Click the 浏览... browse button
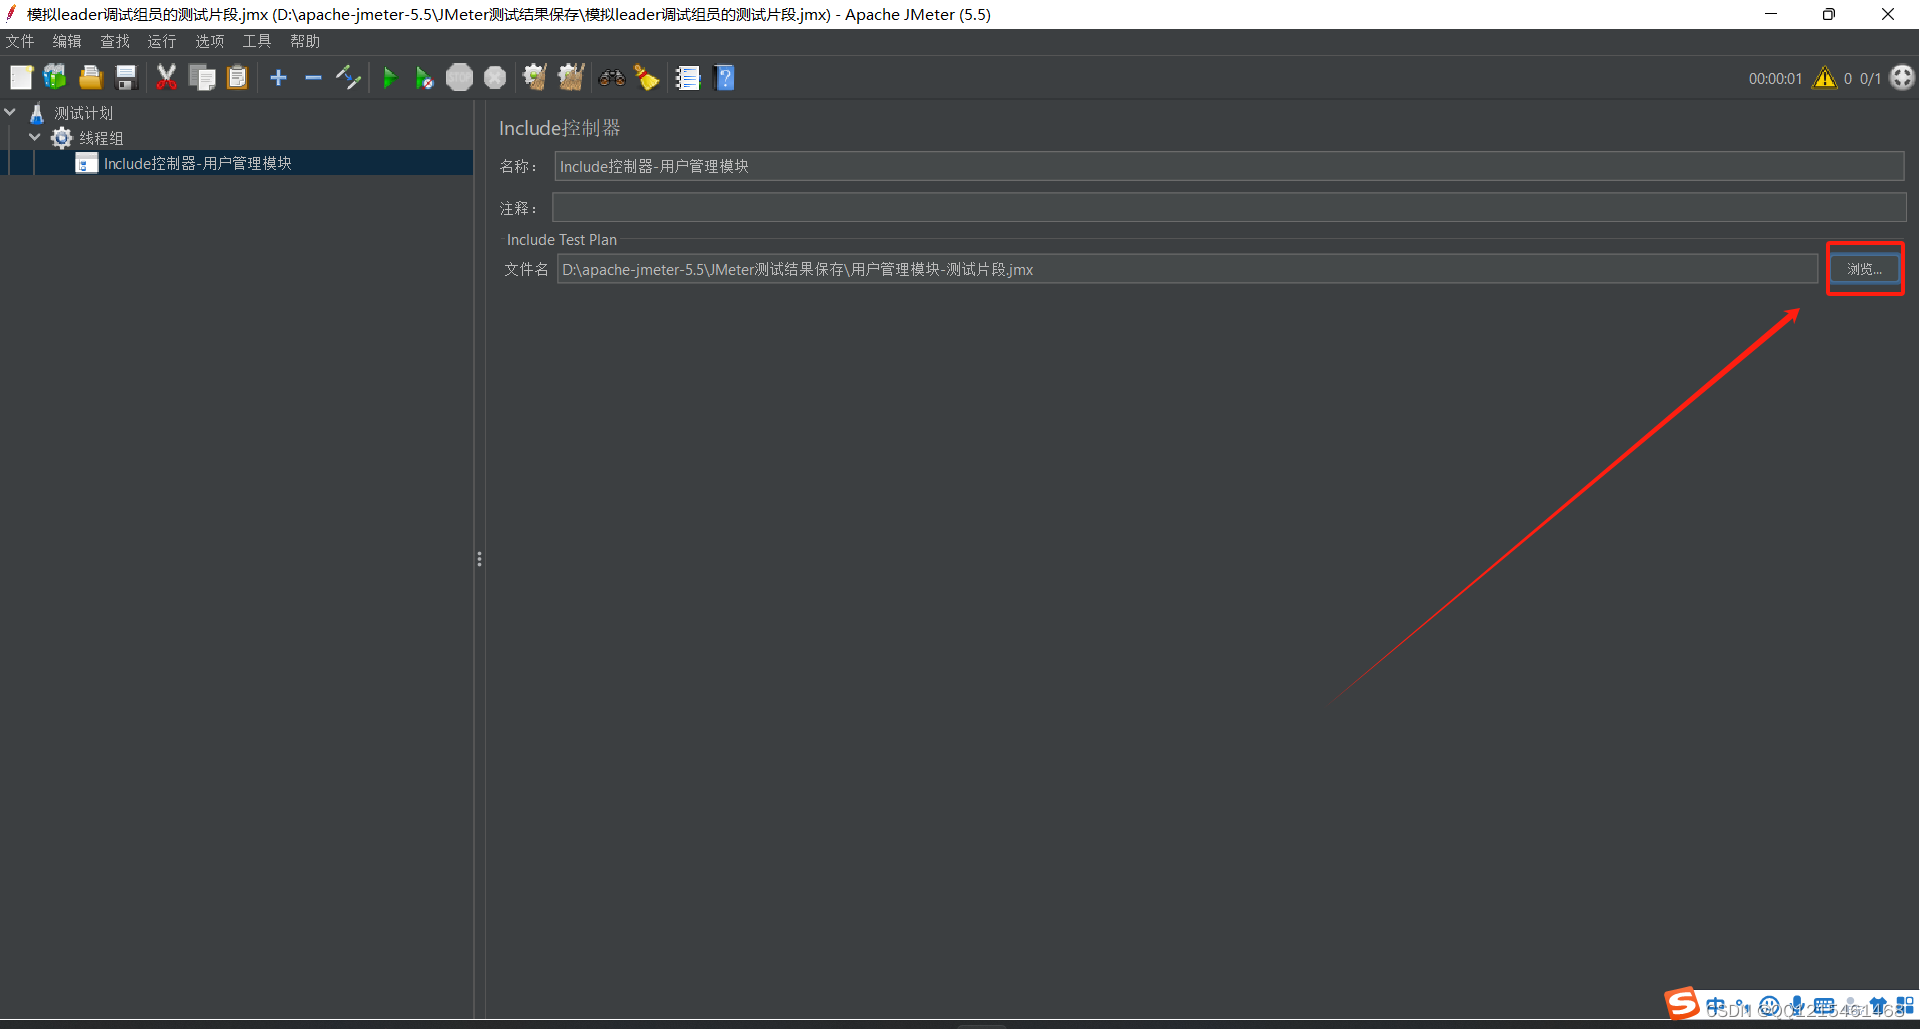 tap(1865, 269)
